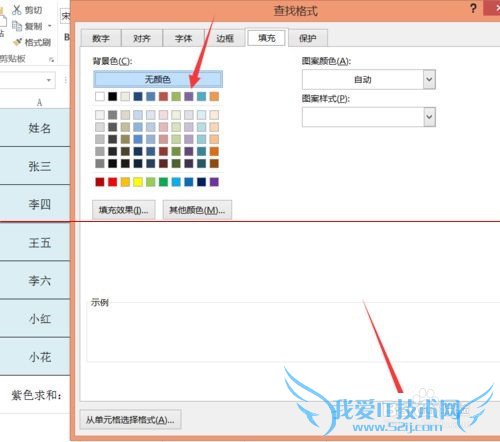Screen dimensions: 500x442
Task: Expand the Name Box dropdown arrow
Action: (x=49, y=80)
